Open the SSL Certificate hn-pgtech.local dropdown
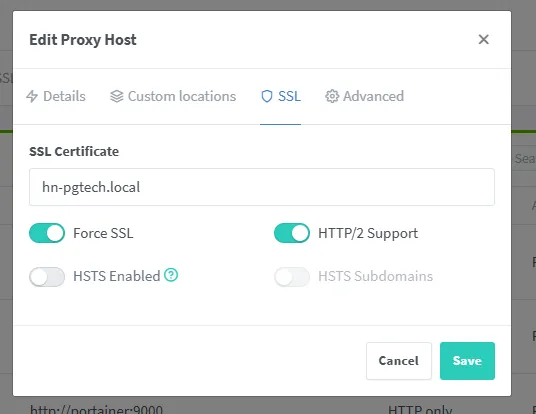 click(x=262, y=187)
